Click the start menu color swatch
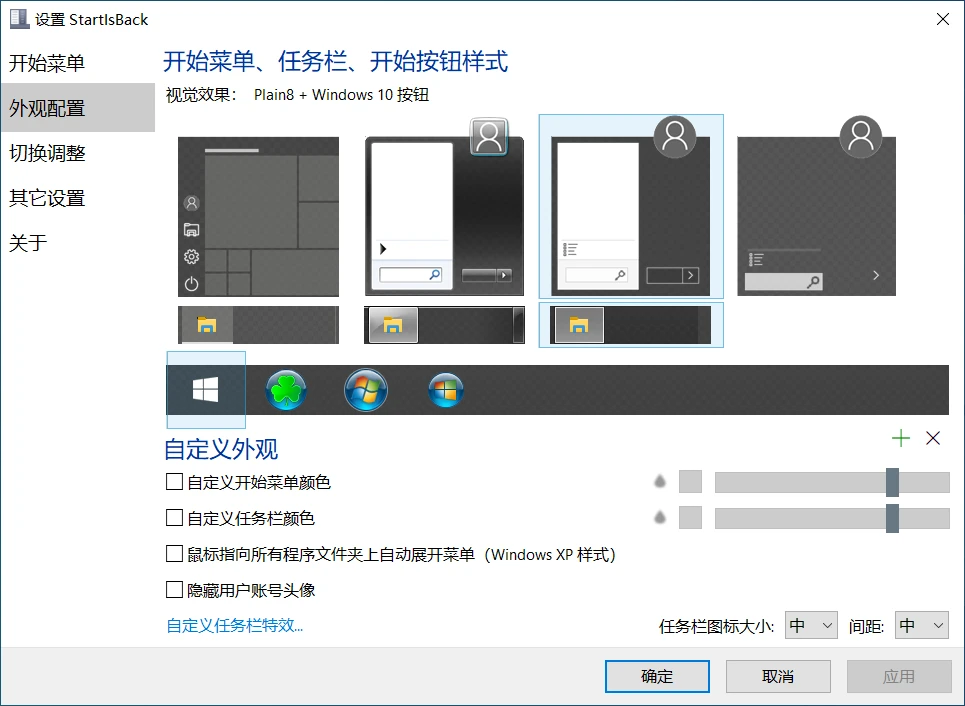Screen dimensions: 965x706 tap(690, 482)
